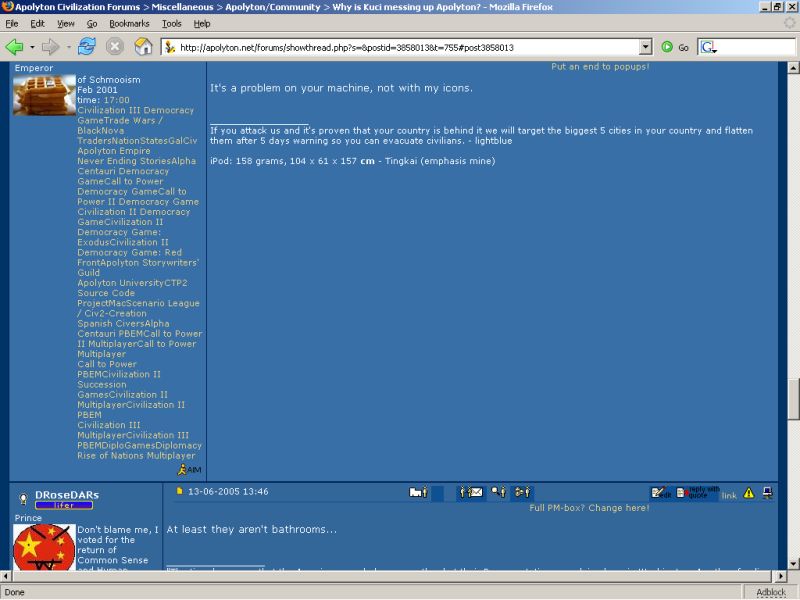Click the 'Put an end to popups!' link
Image resolution: width=800 pixels, height=600 pixels.
[x=600, y=67]
